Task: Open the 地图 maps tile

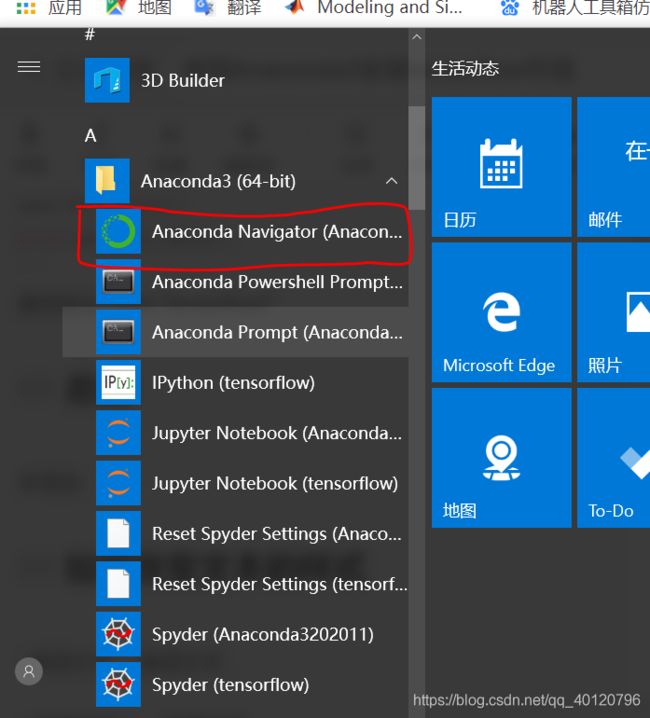Action: [x=502, y=458]
